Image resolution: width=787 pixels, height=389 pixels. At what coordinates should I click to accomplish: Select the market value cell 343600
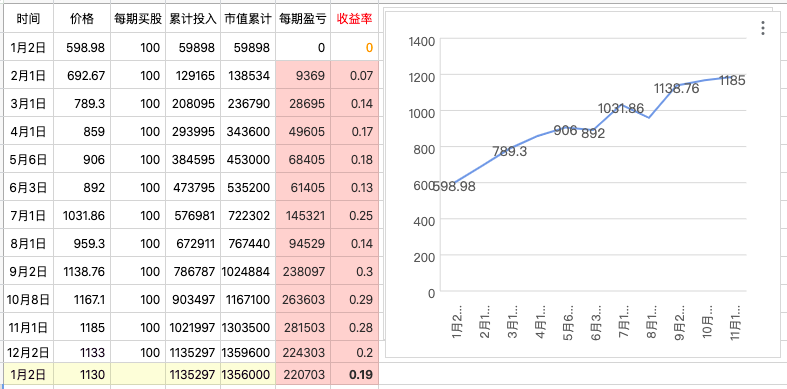click(x=247, y=132)
